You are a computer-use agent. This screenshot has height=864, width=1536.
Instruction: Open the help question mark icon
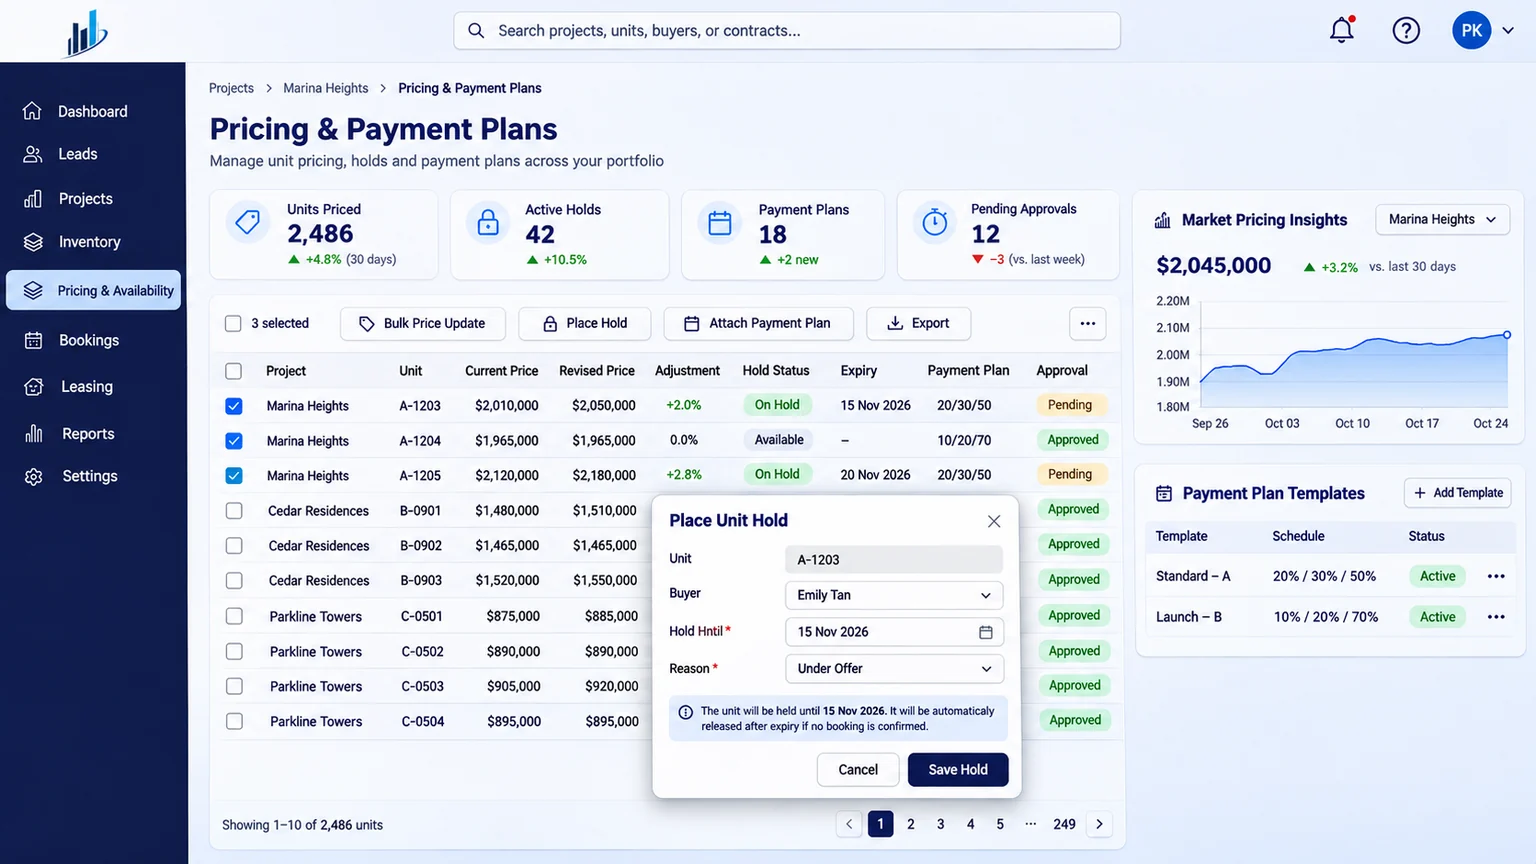pyautogui.click(x=1406, y=30)
